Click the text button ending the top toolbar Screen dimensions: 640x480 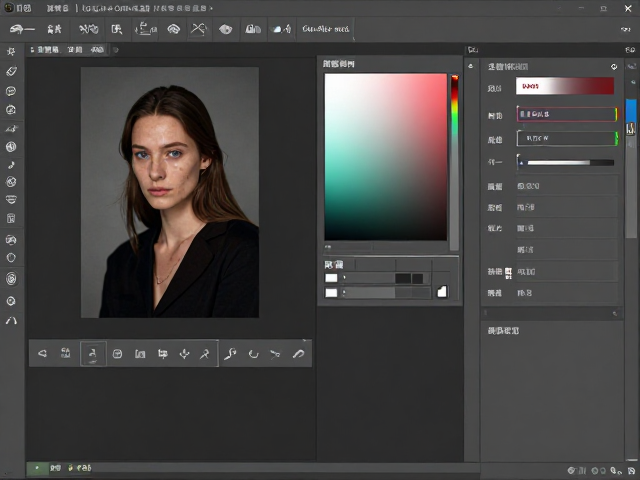[325, 29]
